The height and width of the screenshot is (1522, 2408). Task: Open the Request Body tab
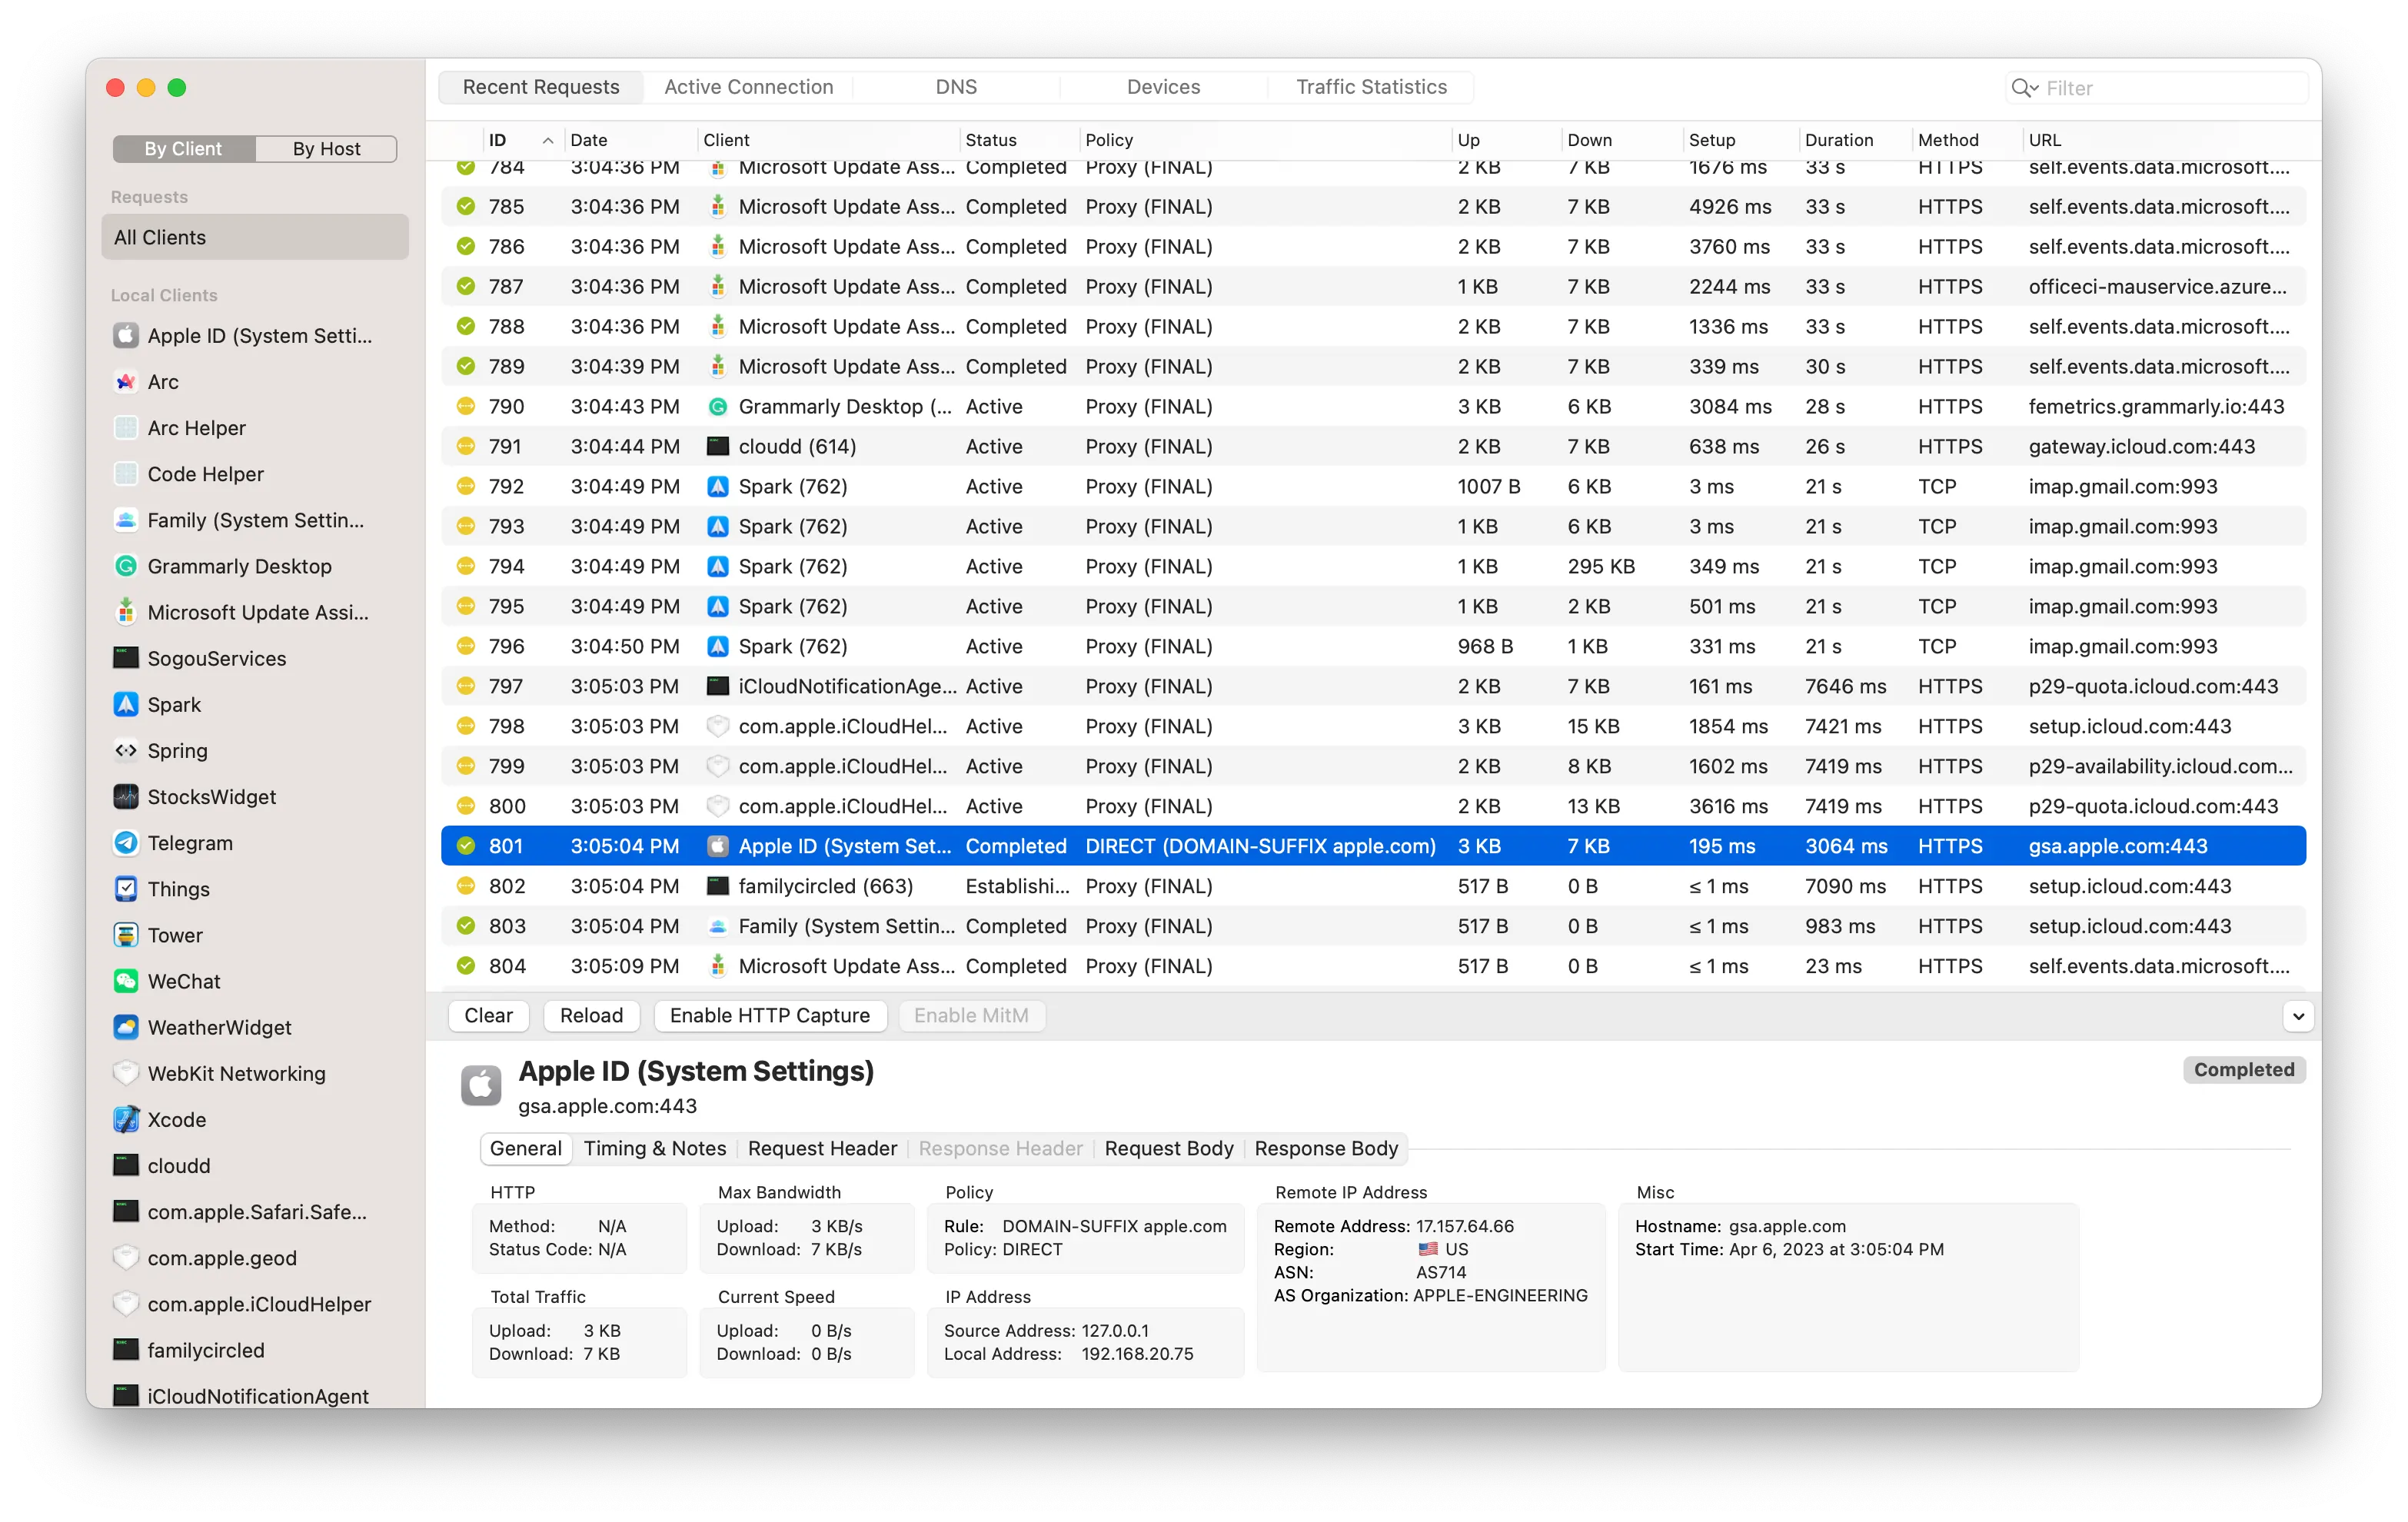(x=1169, y=1148)
